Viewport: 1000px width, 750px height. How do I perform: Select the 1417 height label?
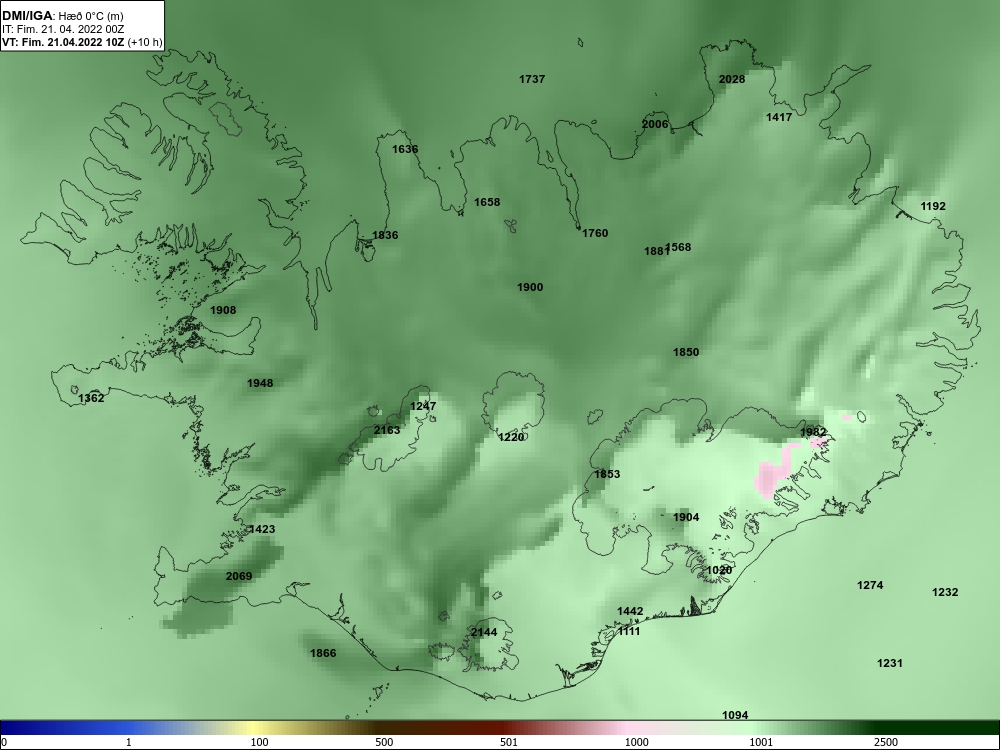[x=779, y=117]
